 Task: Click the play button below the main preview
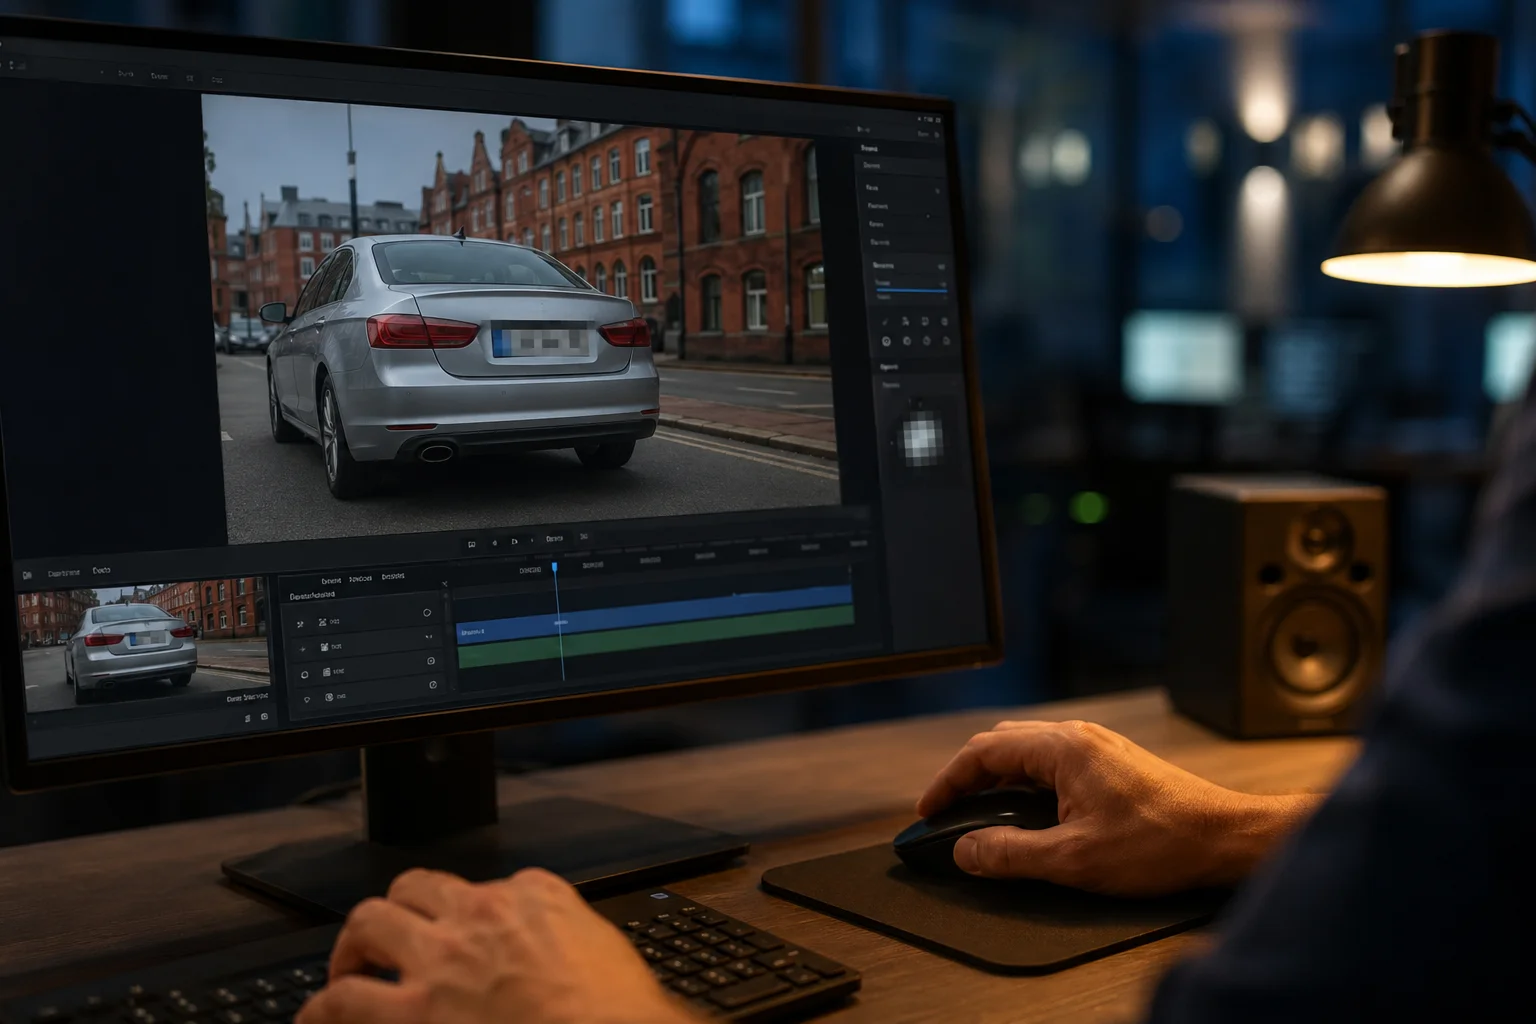514,542
